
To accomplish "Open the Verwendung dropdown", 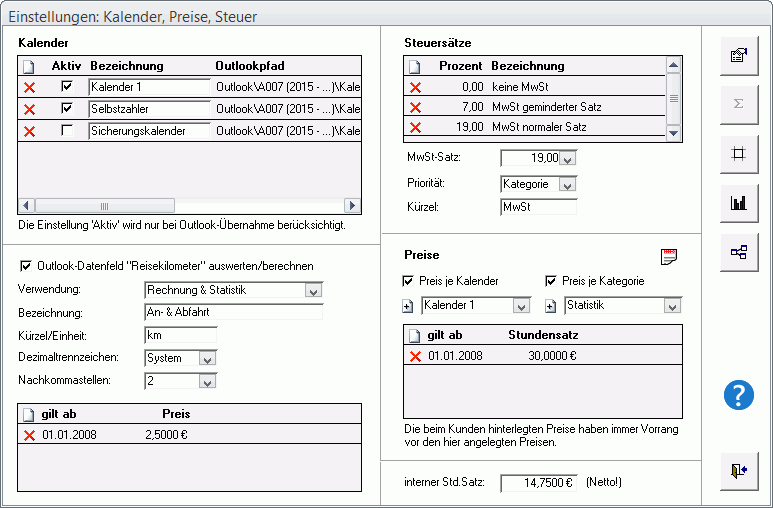I will point(313,291).
